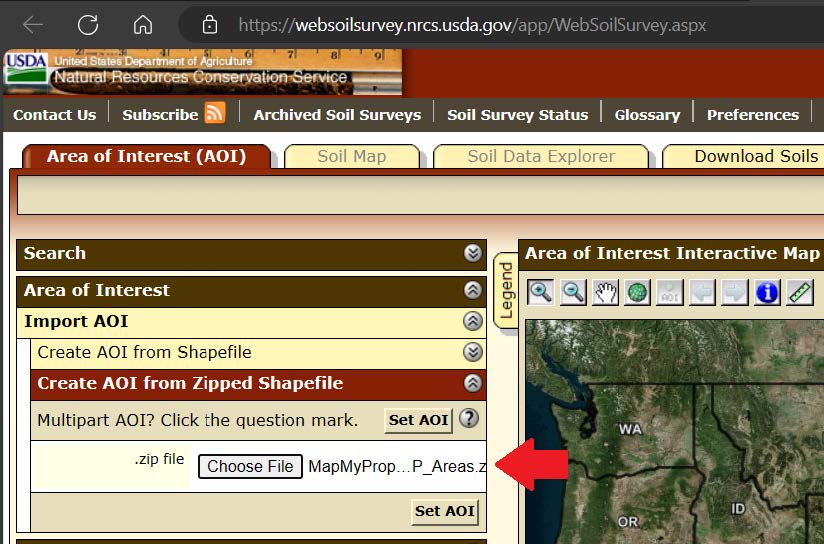Reload the page in the browser

(x=88, y=24)
